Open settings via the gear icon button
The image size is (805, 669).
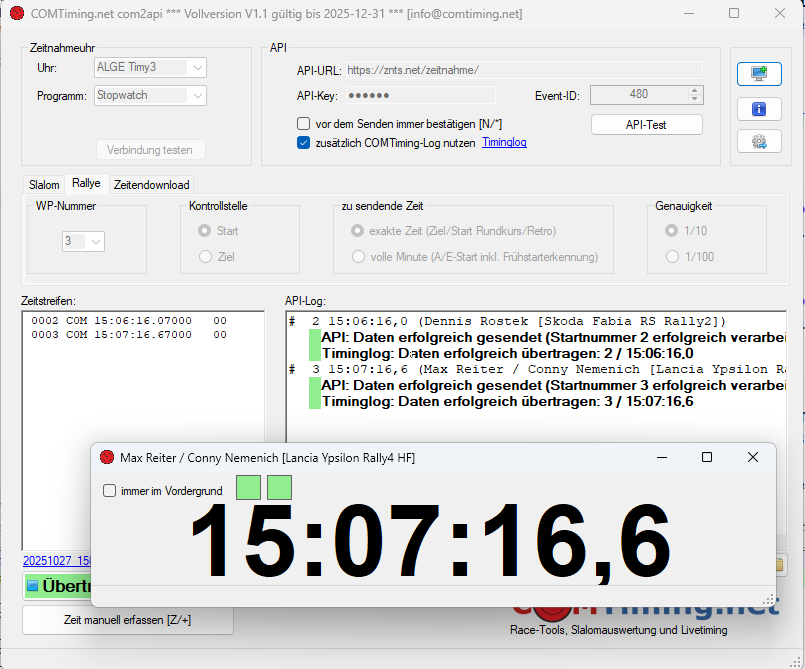758,141
